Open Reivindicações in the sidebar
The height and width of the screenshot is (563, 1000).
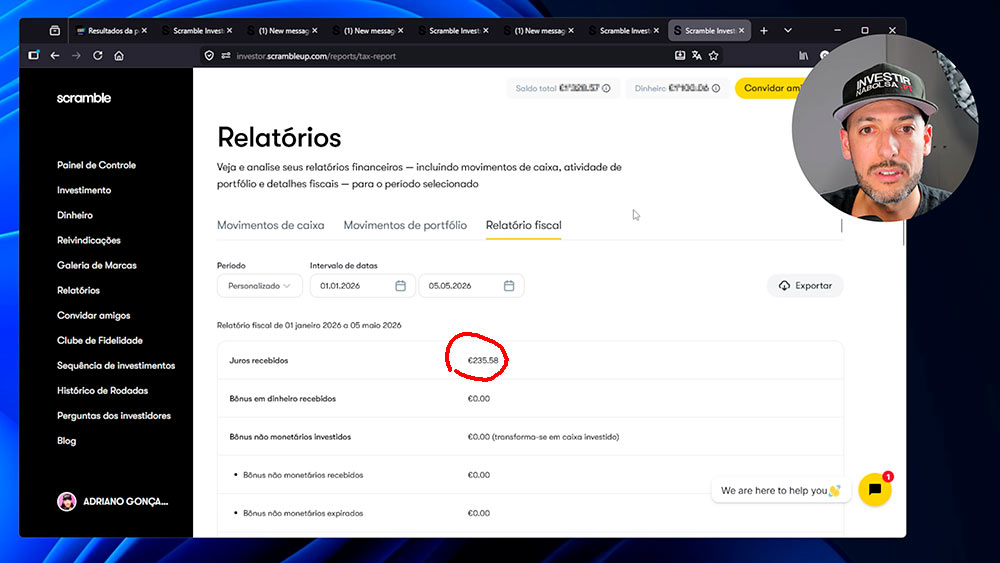pos(89,240)
